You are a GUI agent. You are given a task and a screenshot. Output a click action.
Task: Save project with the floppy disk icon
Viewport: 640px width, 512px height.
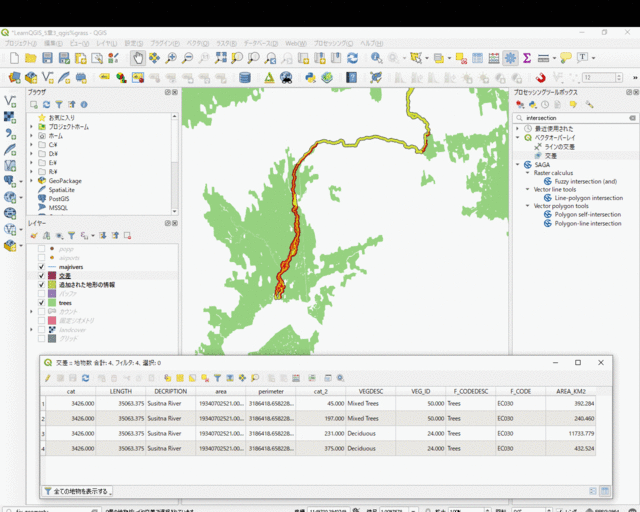coord(47,58)
